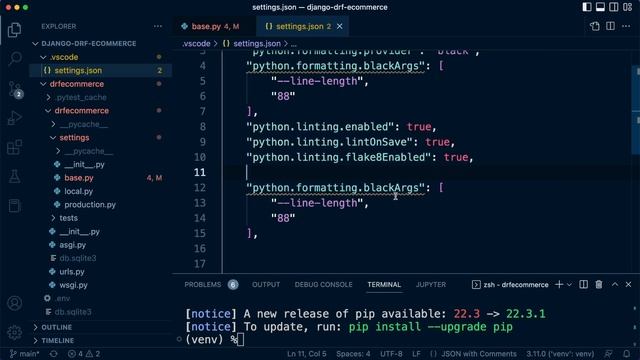Split the editor to the right

point(610,26)
